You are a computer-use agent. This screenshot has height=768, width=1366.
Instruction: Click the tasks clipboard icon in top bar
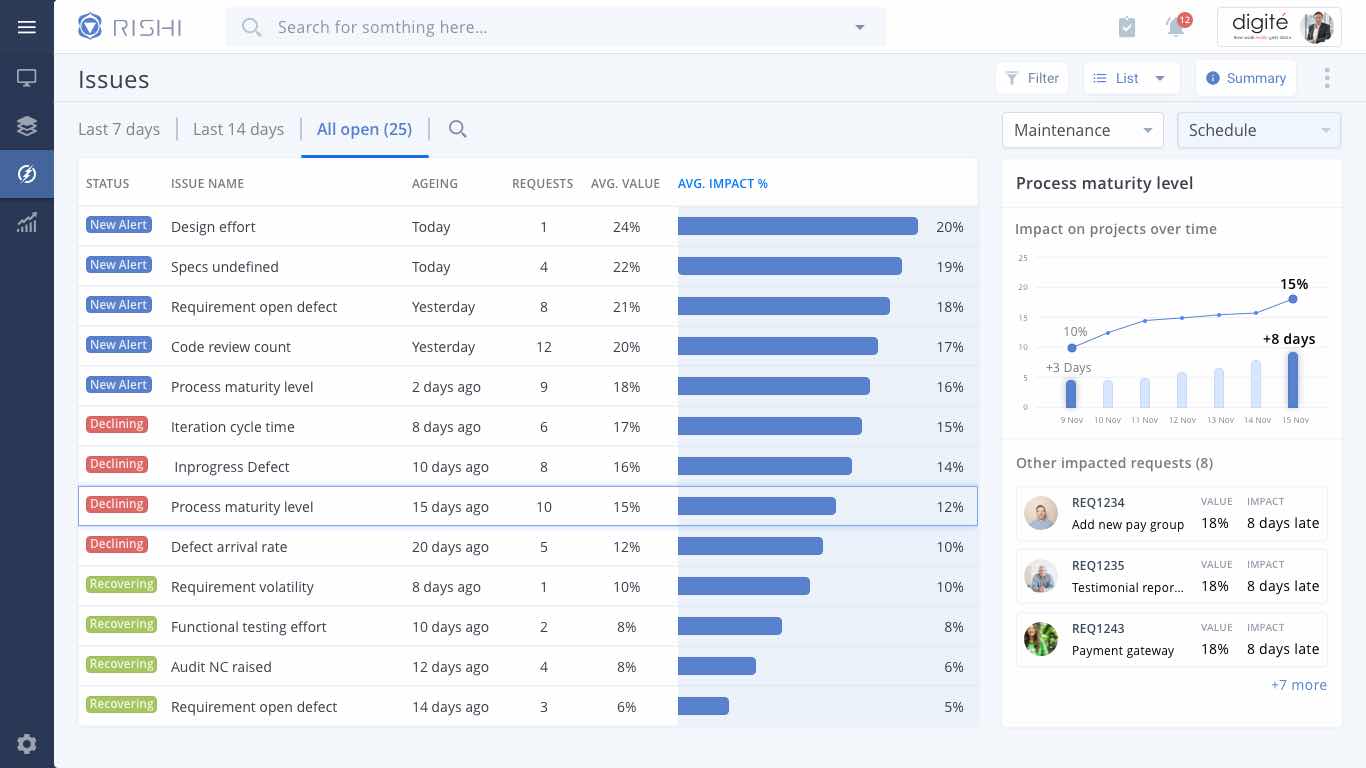pyautogui.click(x=1126, y=27)
